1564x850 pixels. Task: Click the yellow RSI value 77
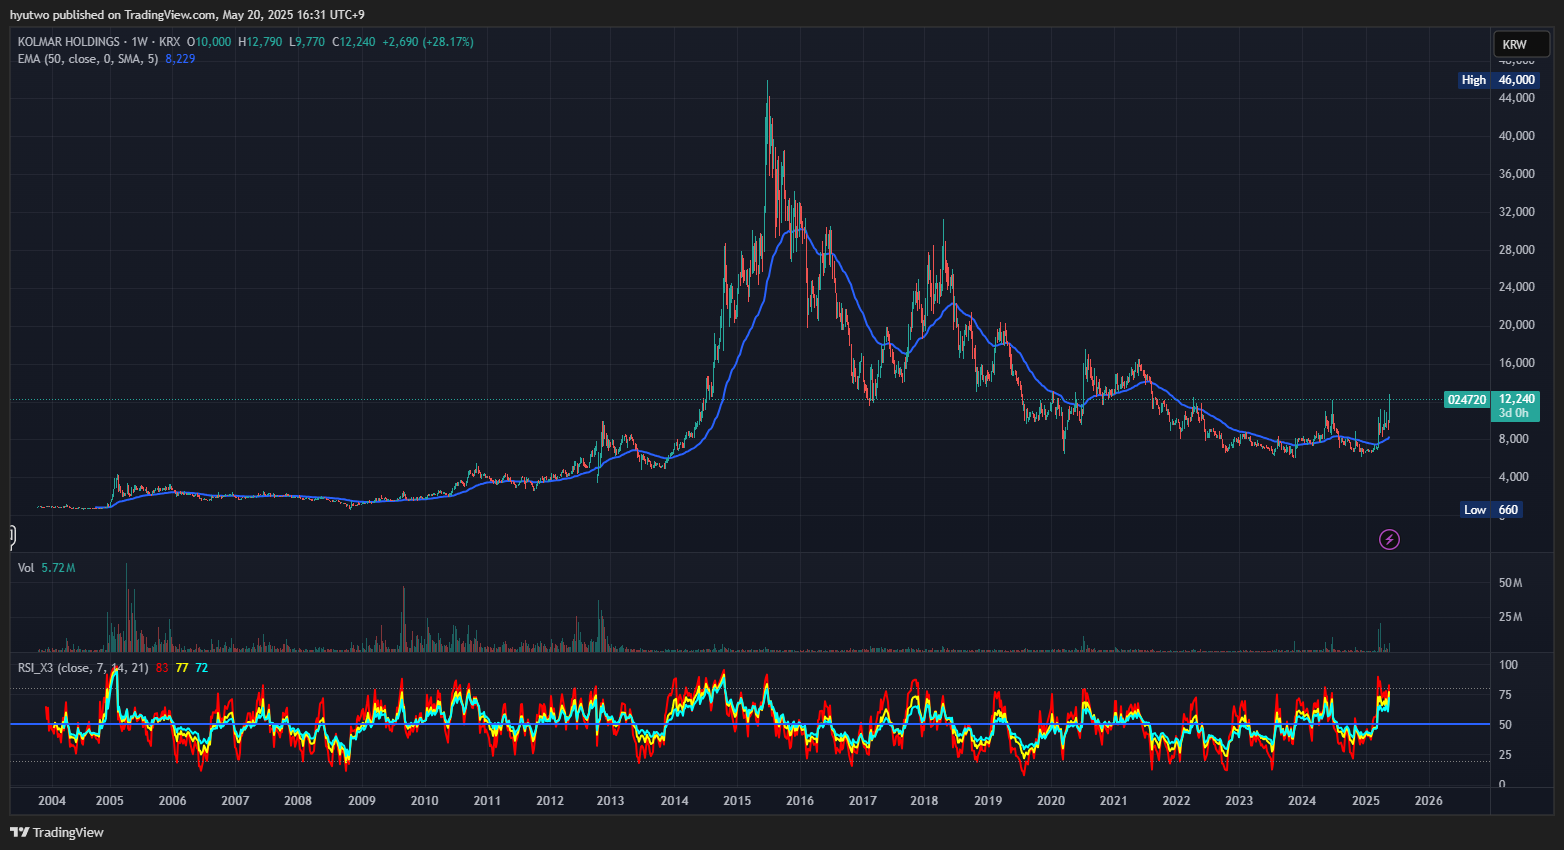click(x=182, y=668)
